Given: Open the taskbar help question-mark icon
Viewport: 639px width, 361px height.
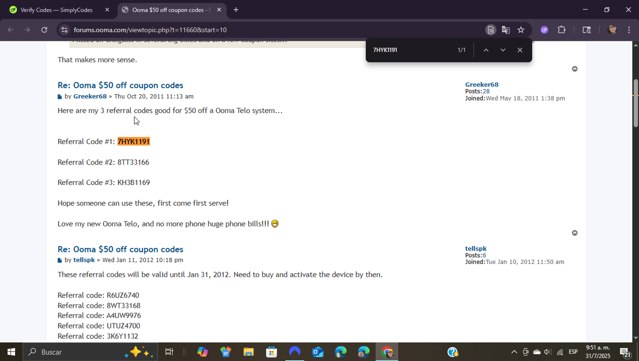Looking at the screenshot, I should tap(452, 352).
